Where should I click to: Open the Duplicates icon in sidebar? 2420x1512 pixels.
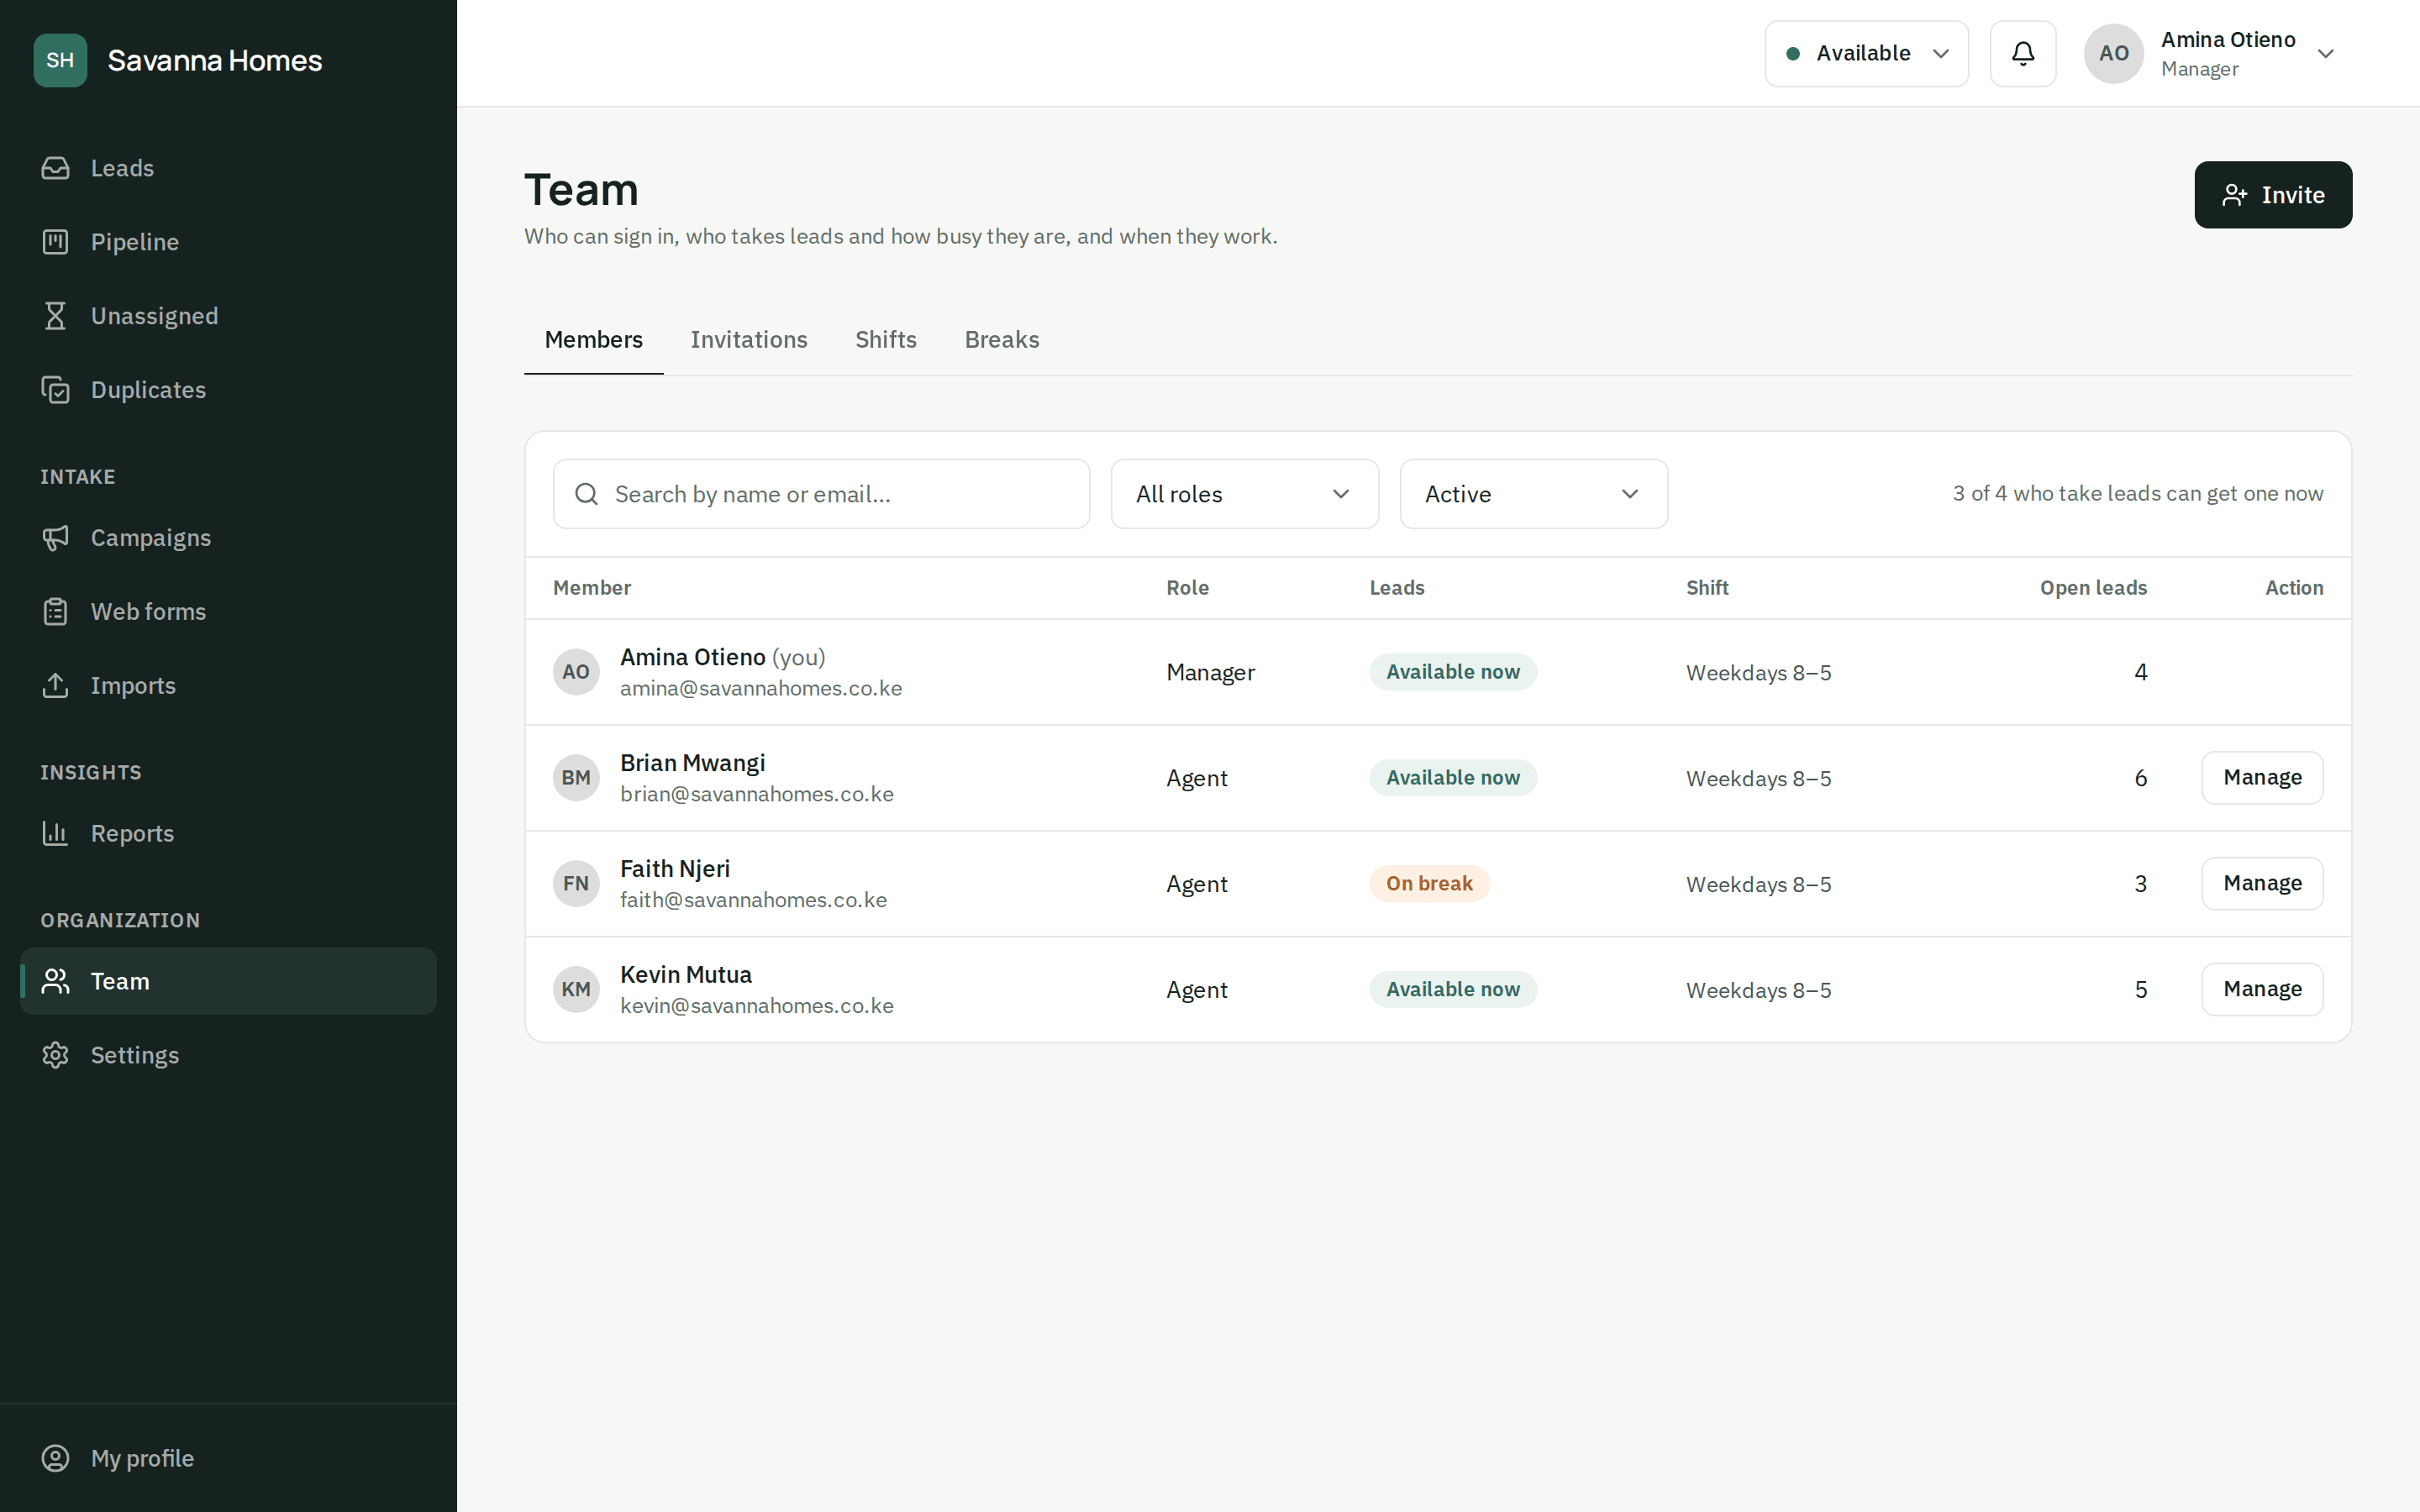pos(55,390)
